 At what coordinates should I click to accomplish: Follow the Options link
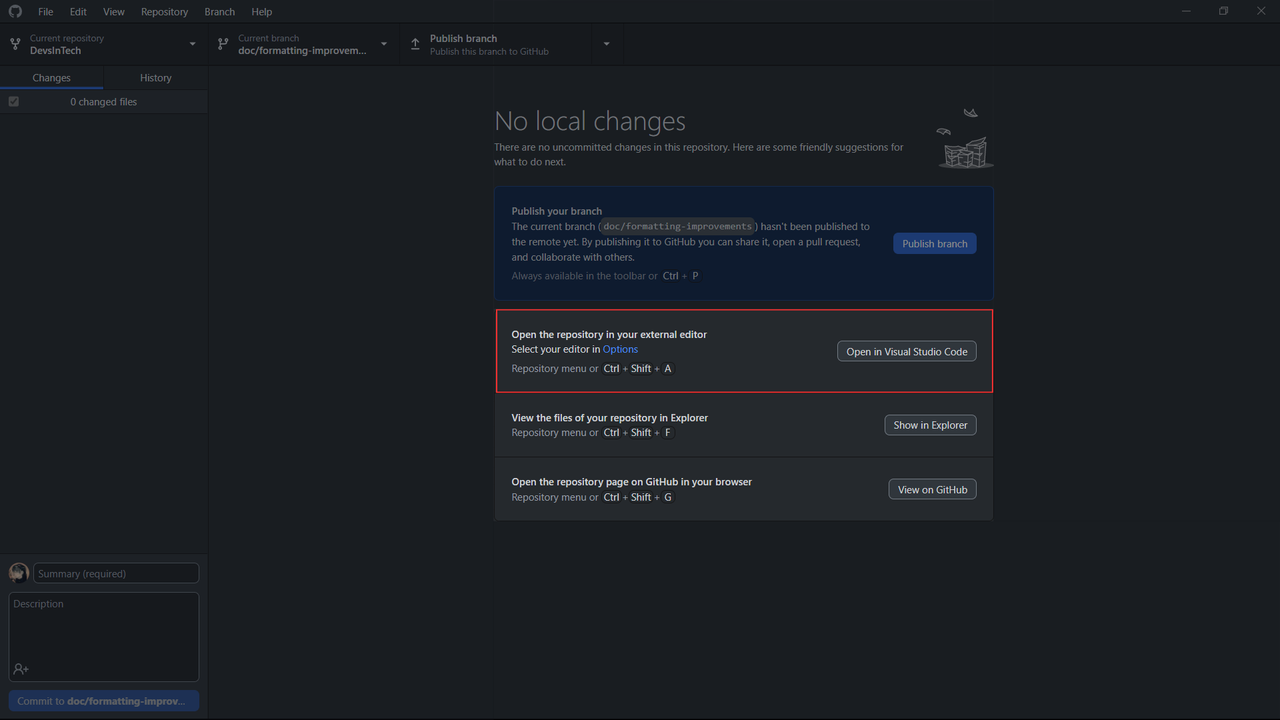tap(620, 349)
